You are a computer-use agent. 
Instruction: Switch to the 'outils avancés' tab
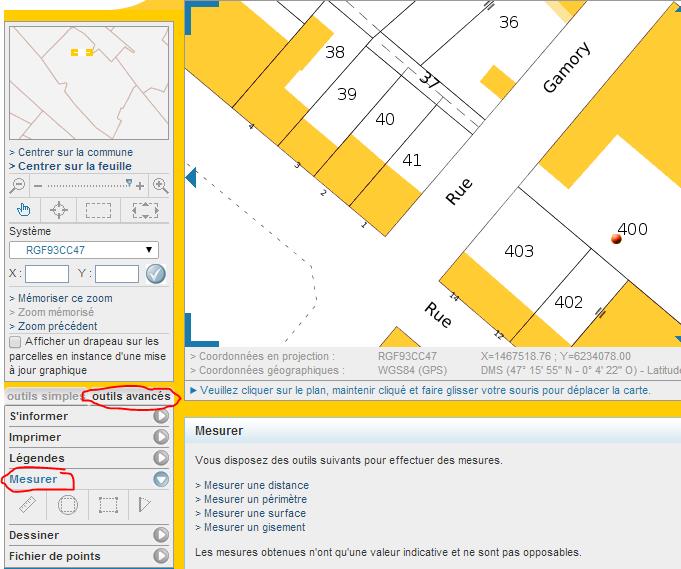coord(131,397)
